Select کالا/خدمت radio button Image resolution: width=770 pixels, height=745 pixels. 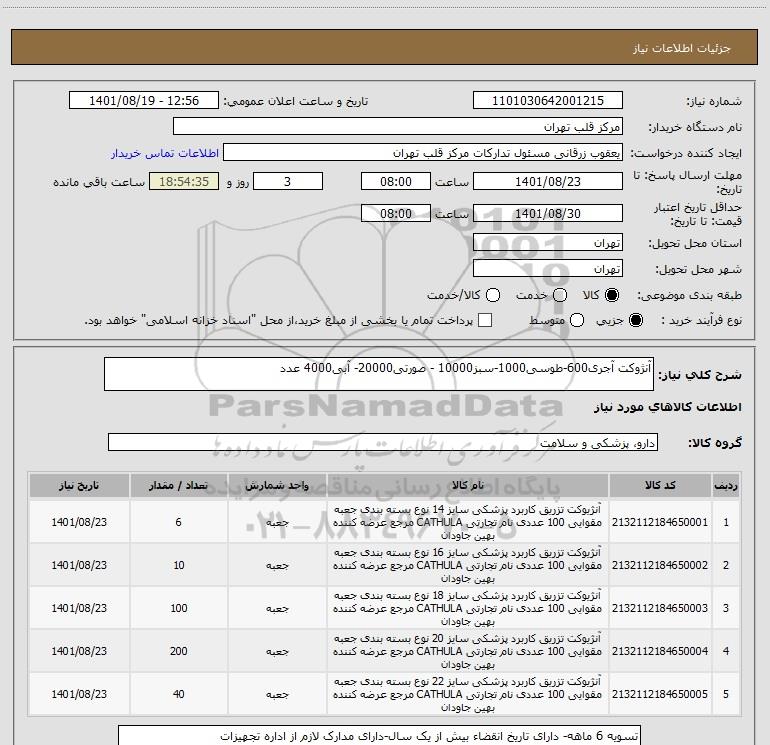(493, 295)
